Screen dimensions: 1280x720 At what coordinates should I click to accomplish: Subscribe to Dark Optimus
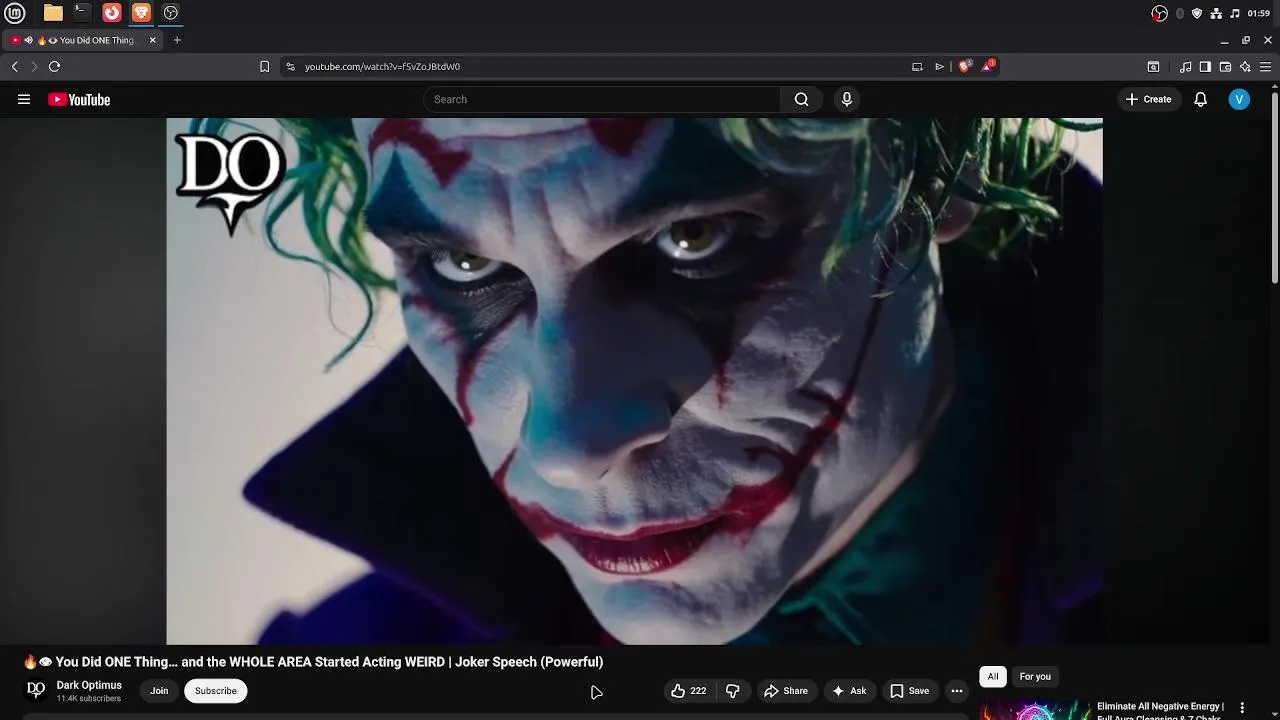pos(215,691)
